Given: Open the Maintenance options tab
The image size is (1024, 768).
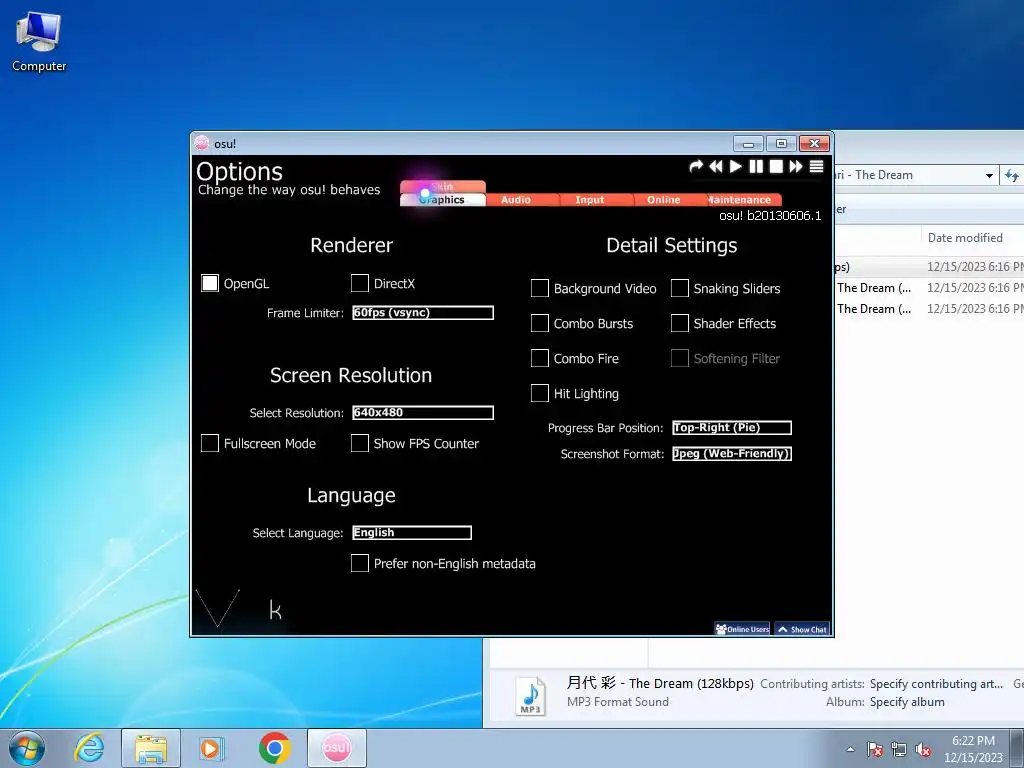Looking at the screenshot, I should (x=740, y=200).
